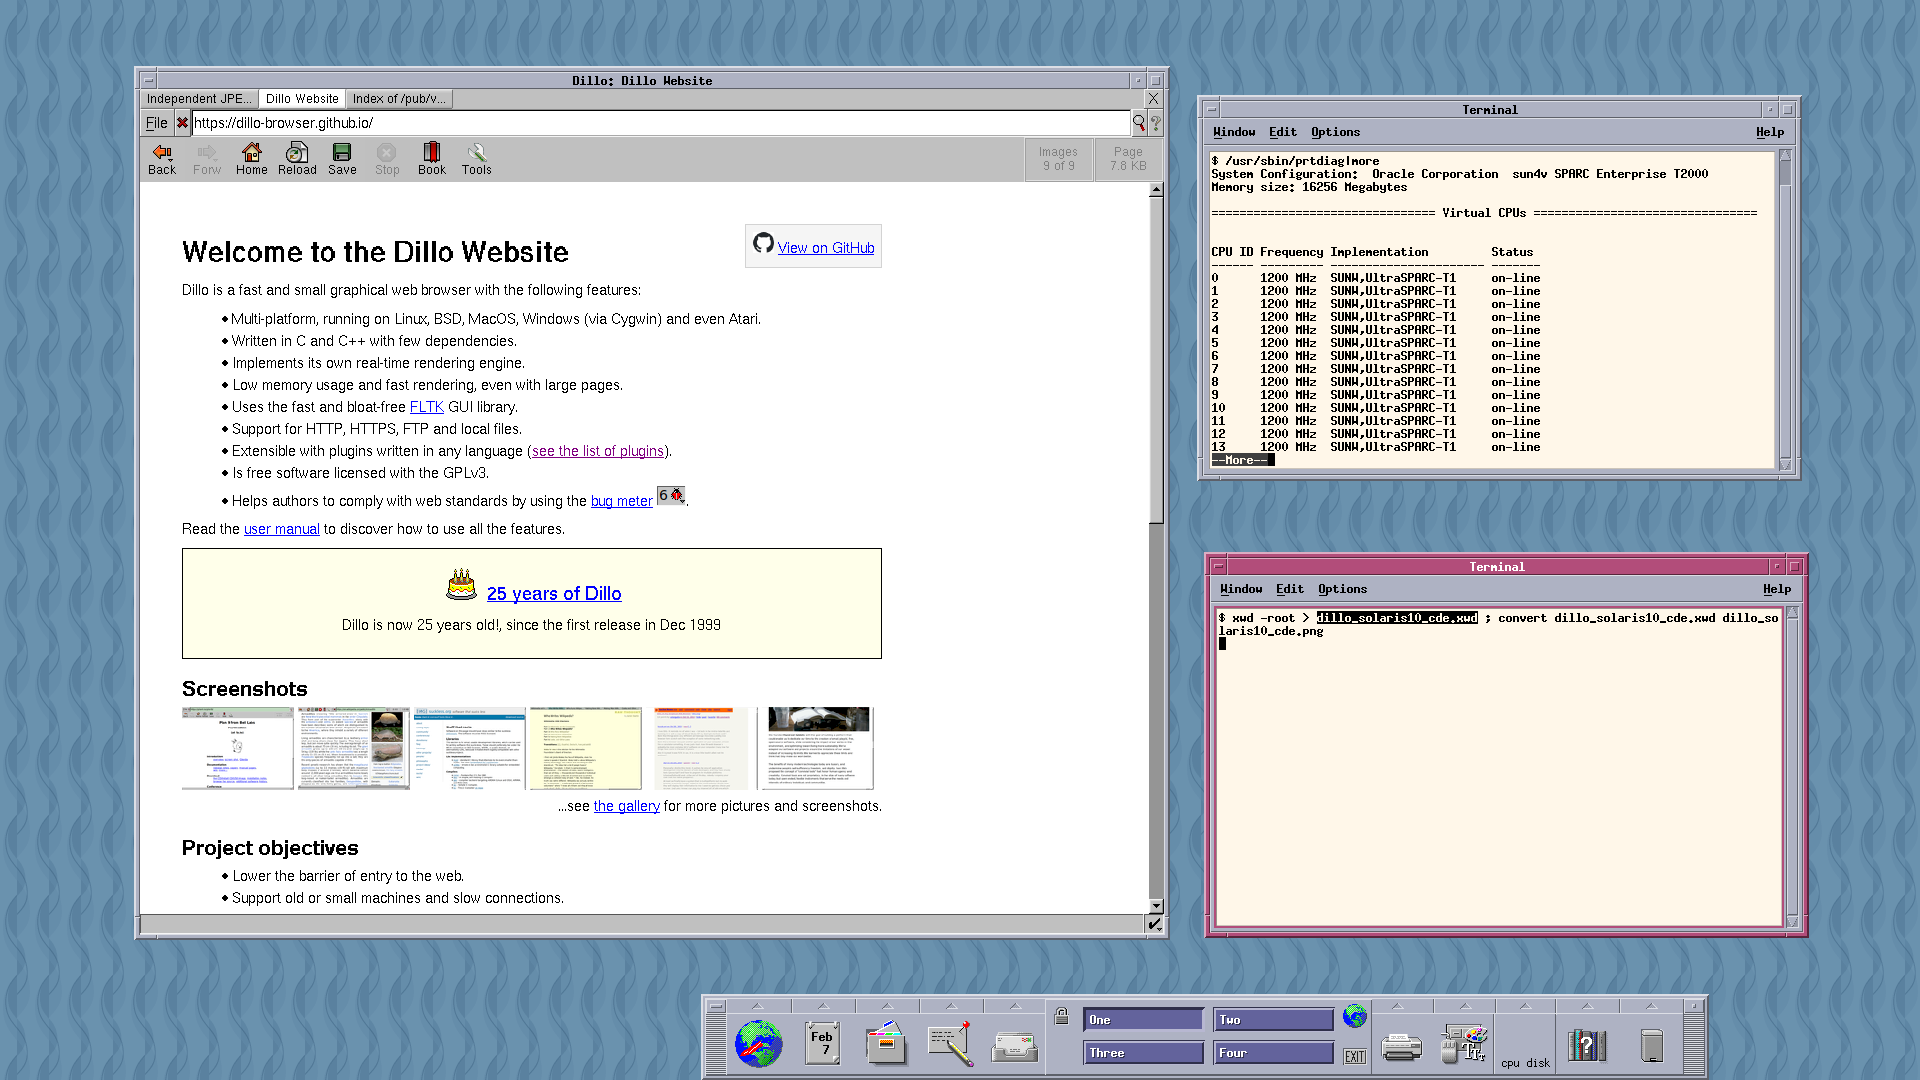Lock the screen with the padlock icon

pos(1062,1016)
